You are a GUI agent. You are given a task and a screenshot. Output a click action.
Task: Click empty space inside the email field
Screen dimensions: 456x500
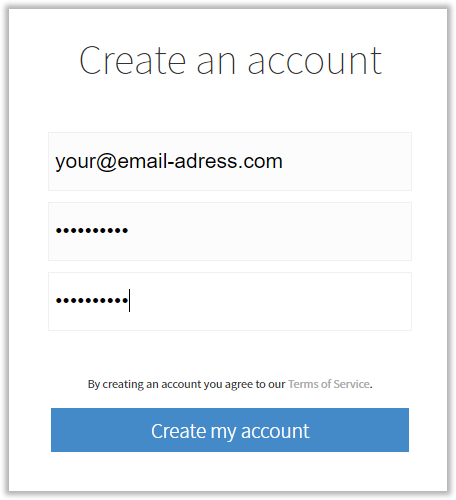347,161
